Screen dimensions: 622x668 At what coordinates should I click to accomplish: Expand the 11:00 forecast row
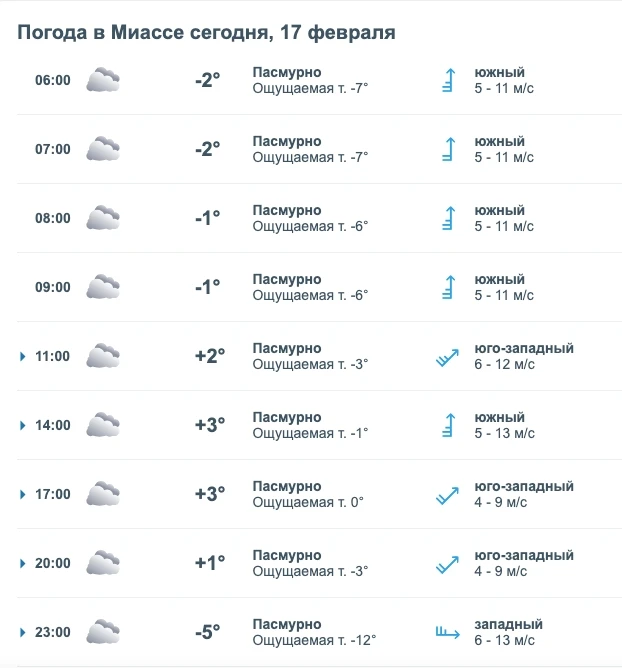pyautogui.click(x=22, y=356)
